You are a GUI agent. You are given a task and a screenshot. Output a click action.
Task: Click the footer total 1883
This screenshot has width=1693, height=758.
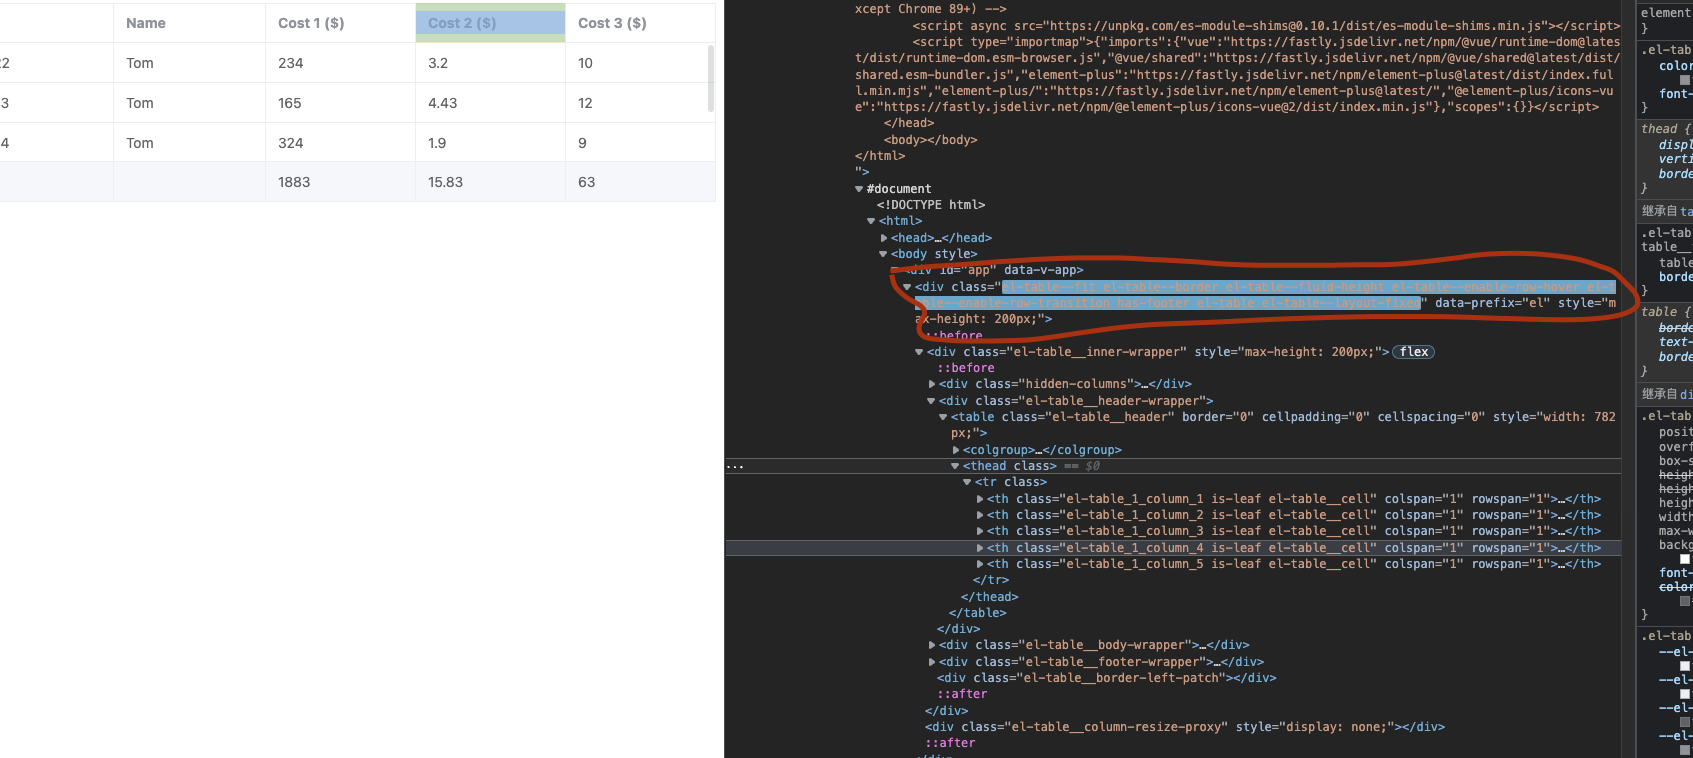tap(340, 182)
